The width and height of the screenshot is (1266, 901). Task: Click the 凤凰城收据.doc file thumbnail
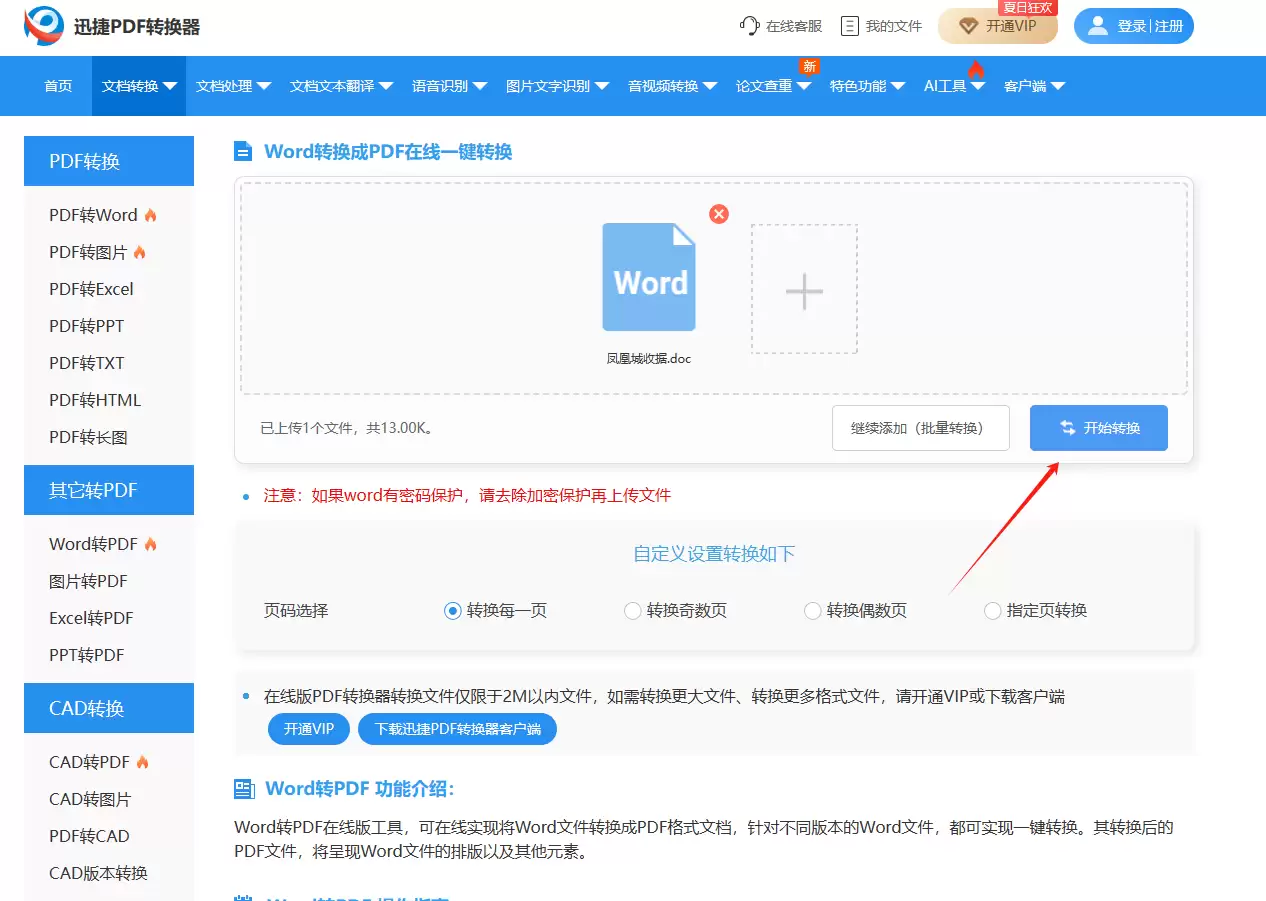click(648, 277)
